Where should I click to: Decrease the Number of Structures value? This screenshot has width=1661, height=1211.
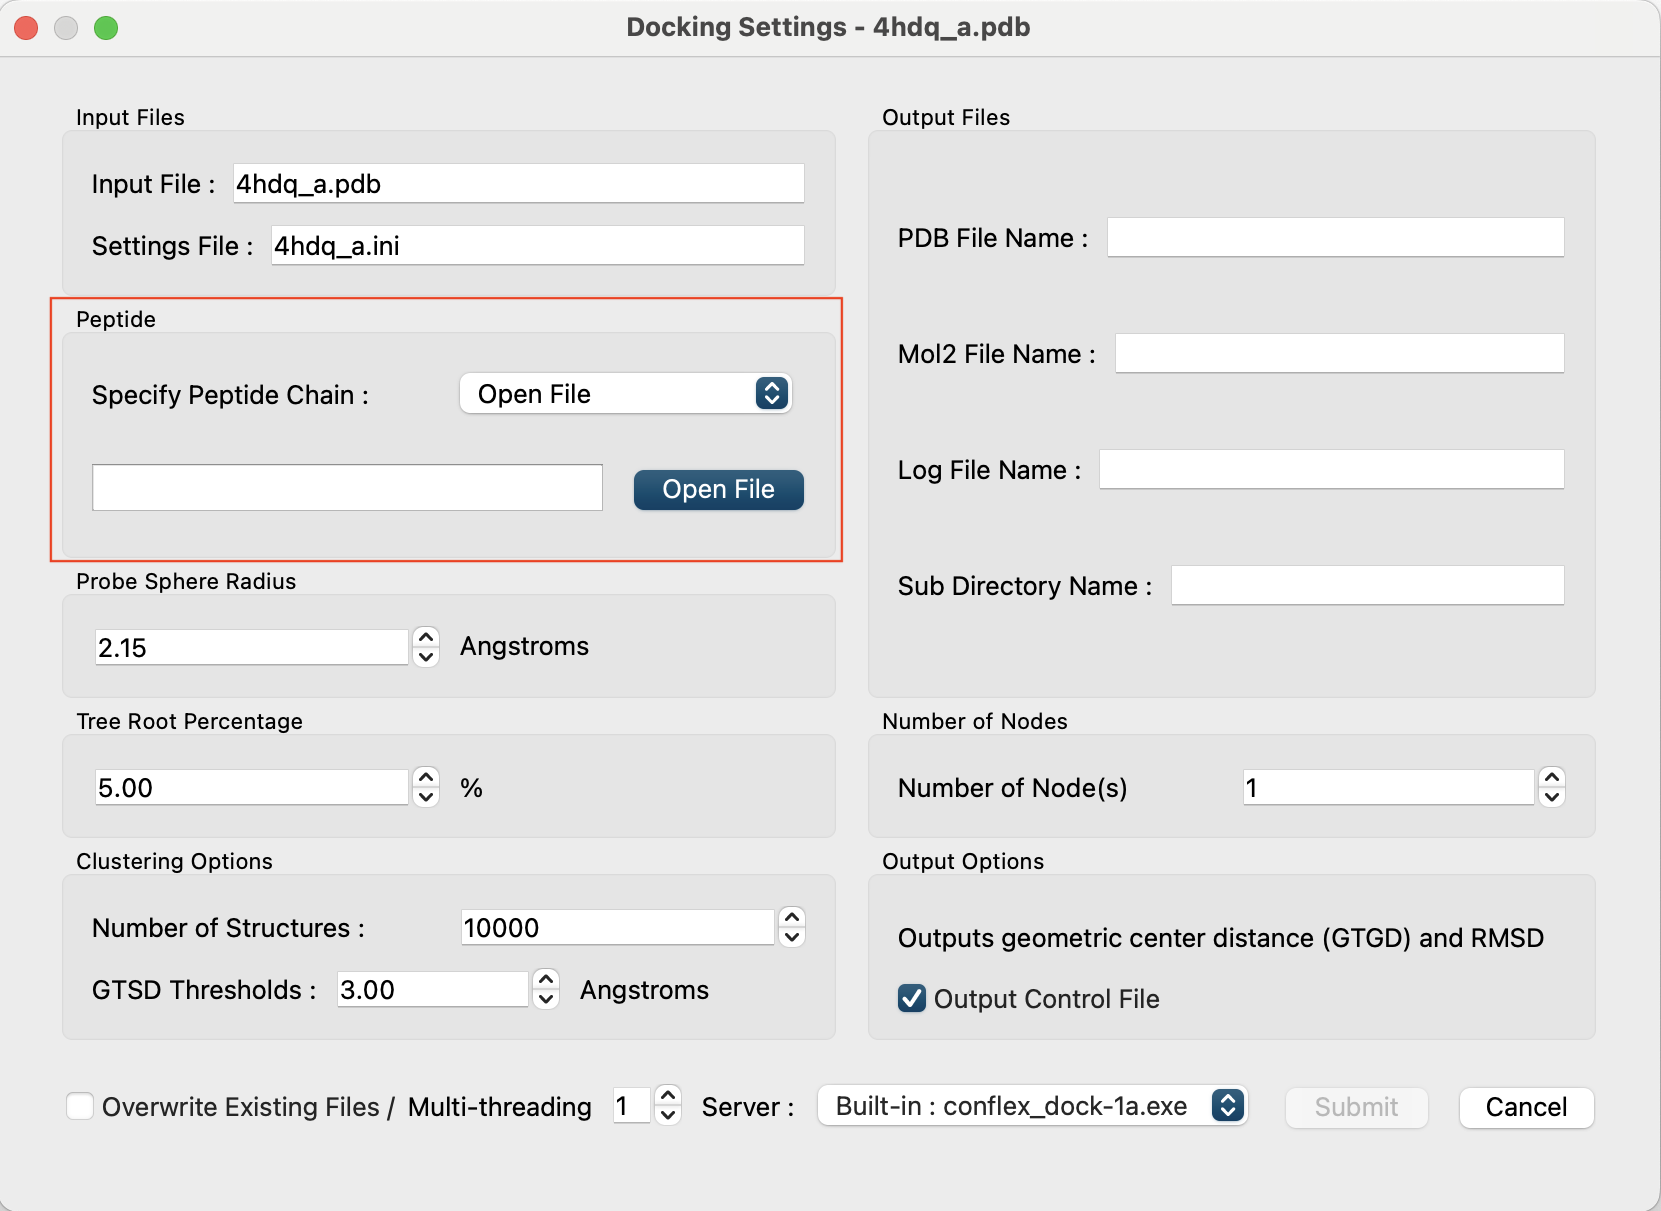point(792,937)
